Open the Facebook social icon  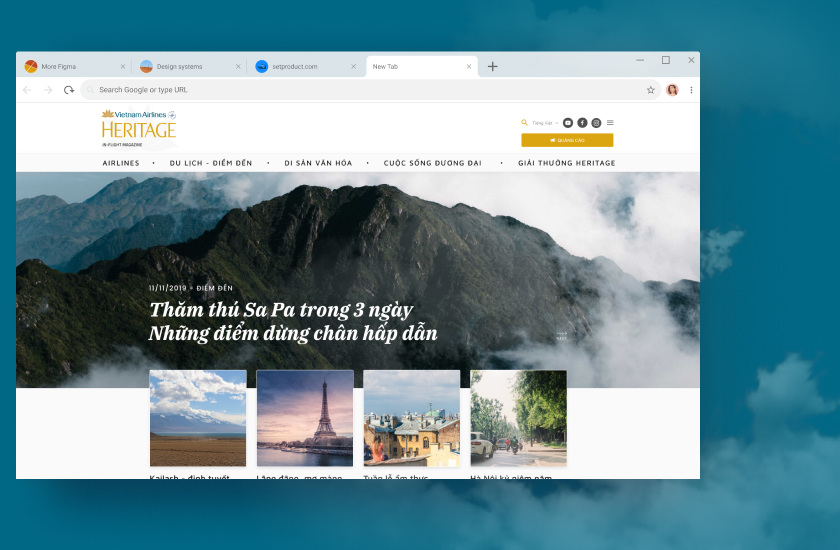582,123
